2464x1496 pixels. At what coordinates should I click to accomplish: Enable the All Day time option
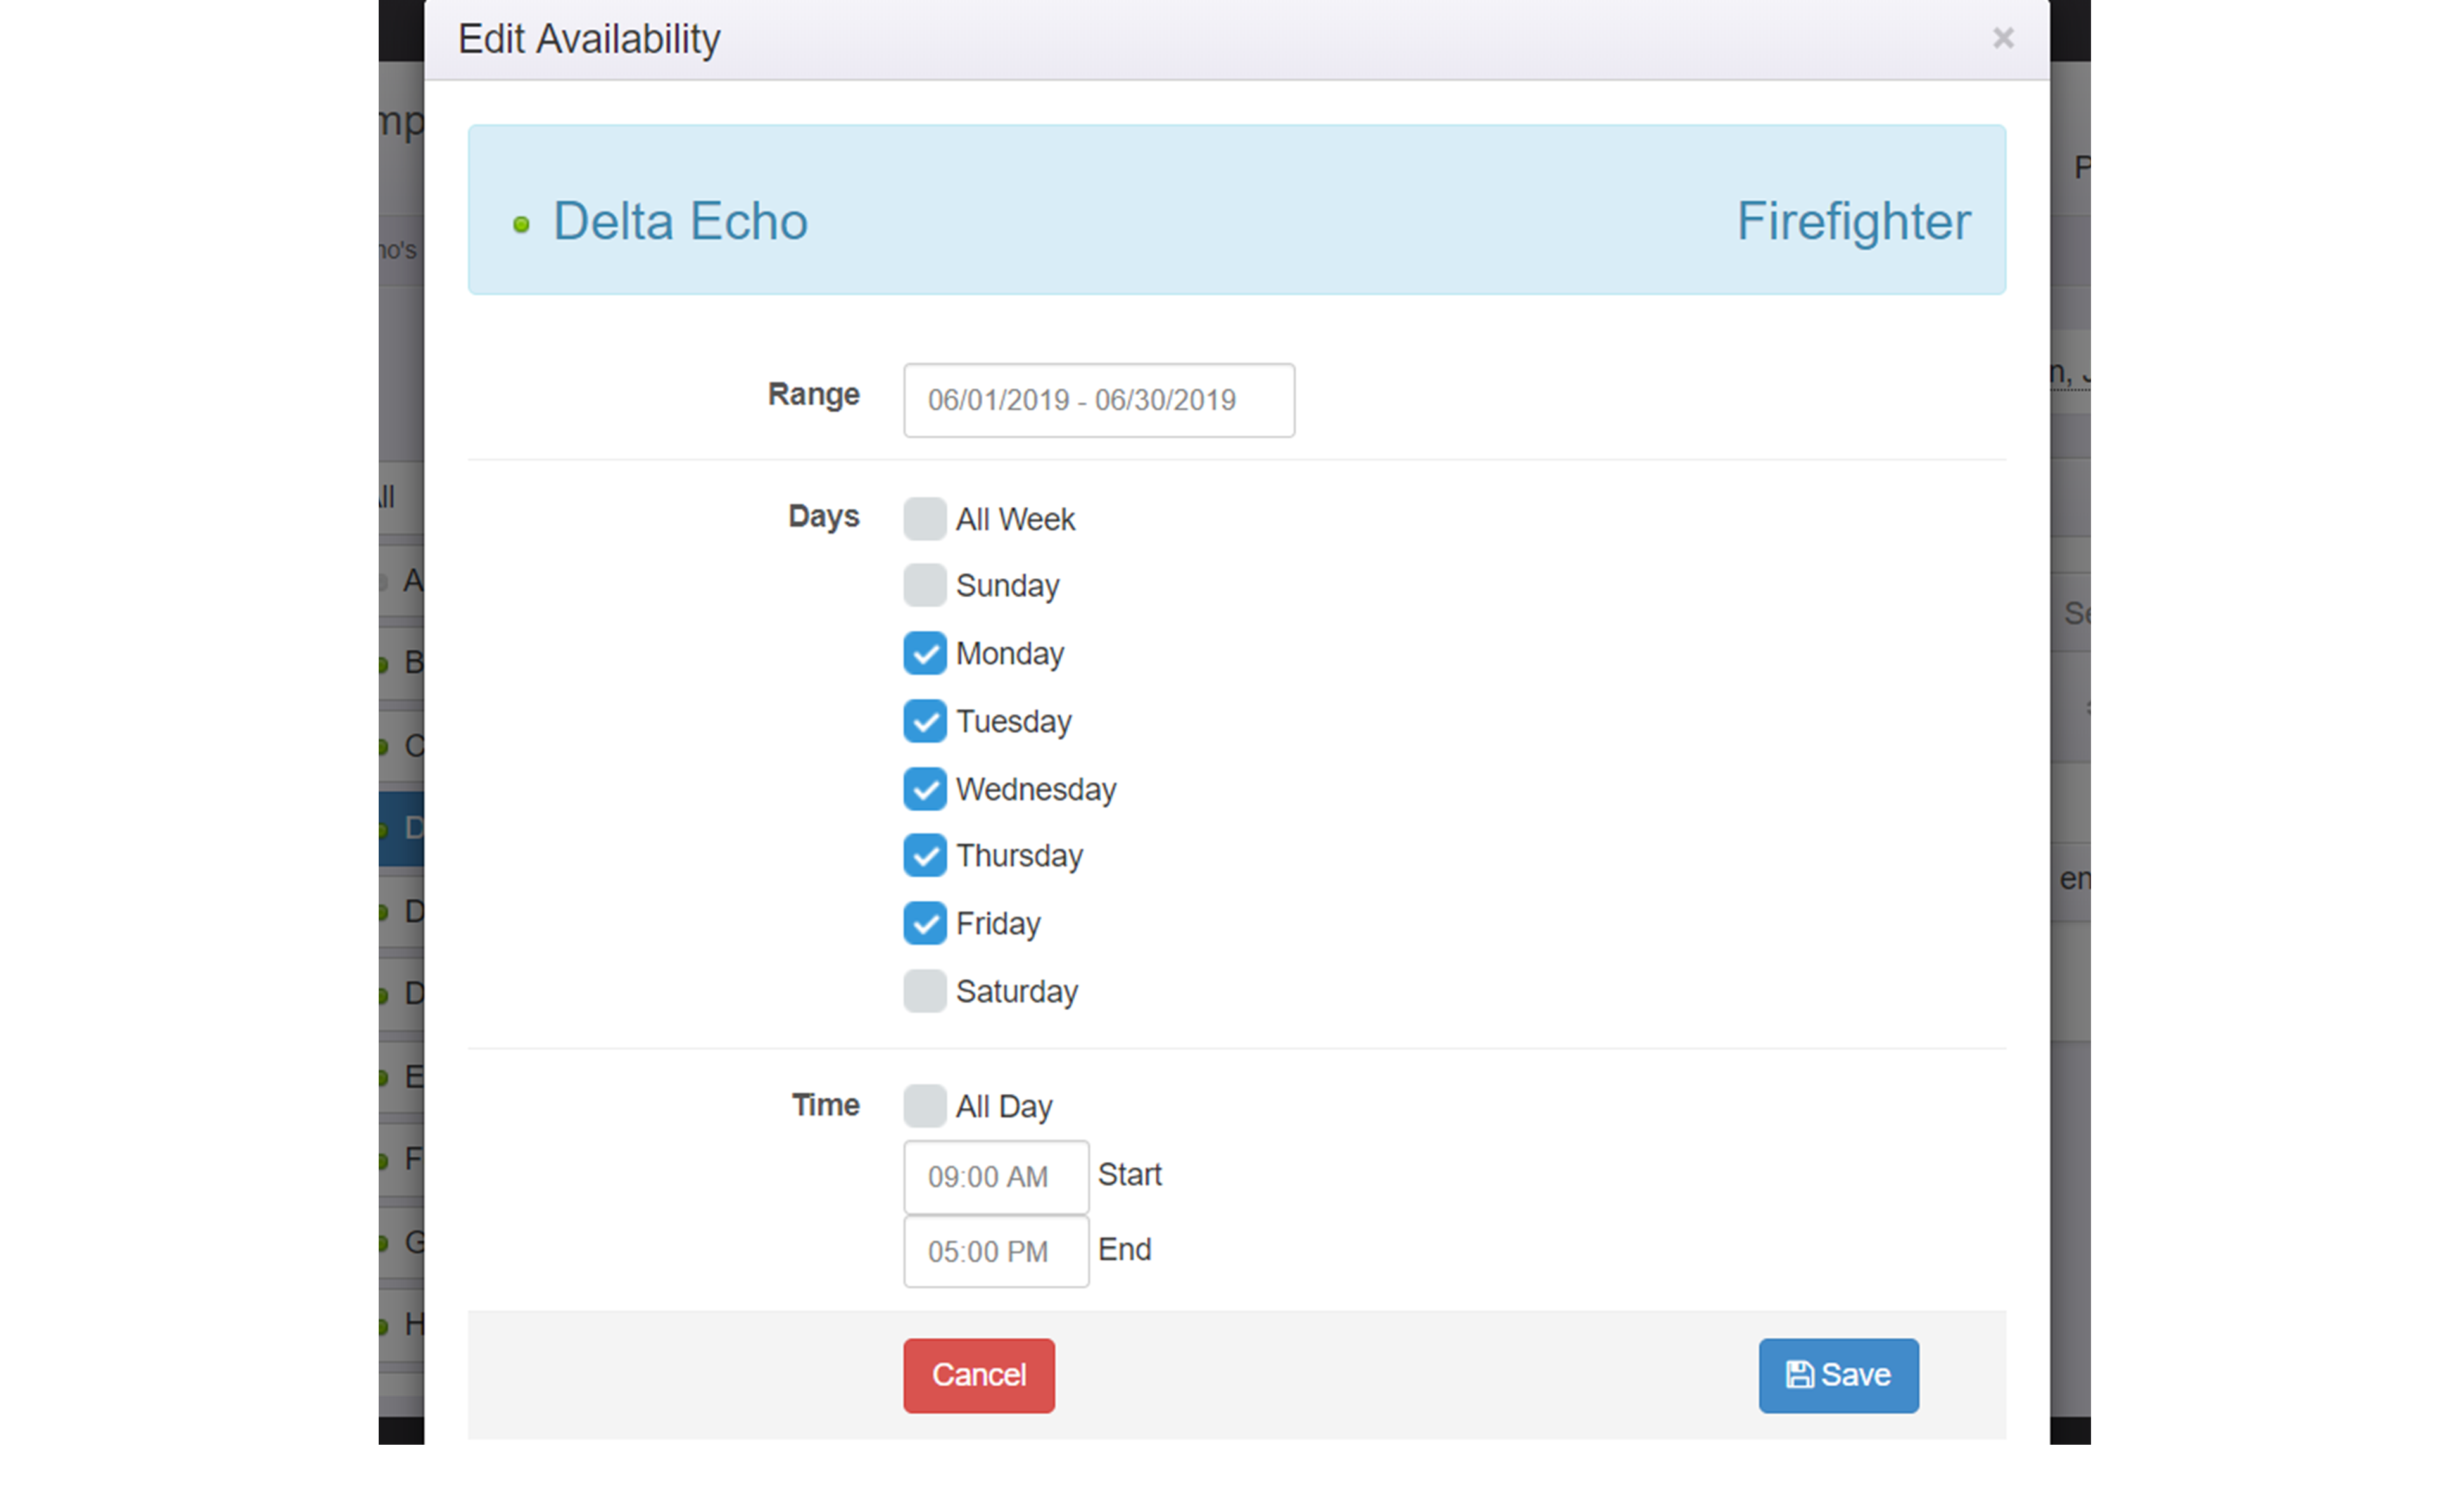pyautogui.click(x=924, y=1106)
